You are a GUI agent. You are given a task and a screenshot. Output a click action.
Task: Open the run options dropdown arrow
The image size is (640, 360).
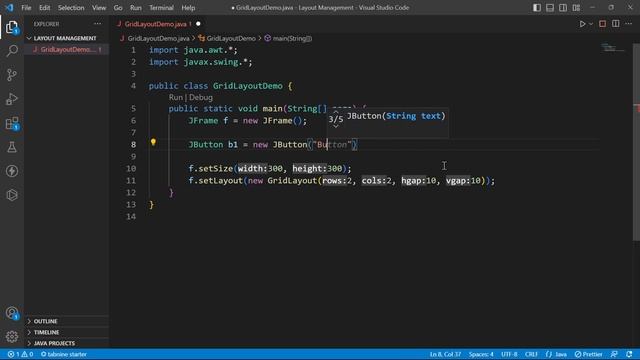591,24
